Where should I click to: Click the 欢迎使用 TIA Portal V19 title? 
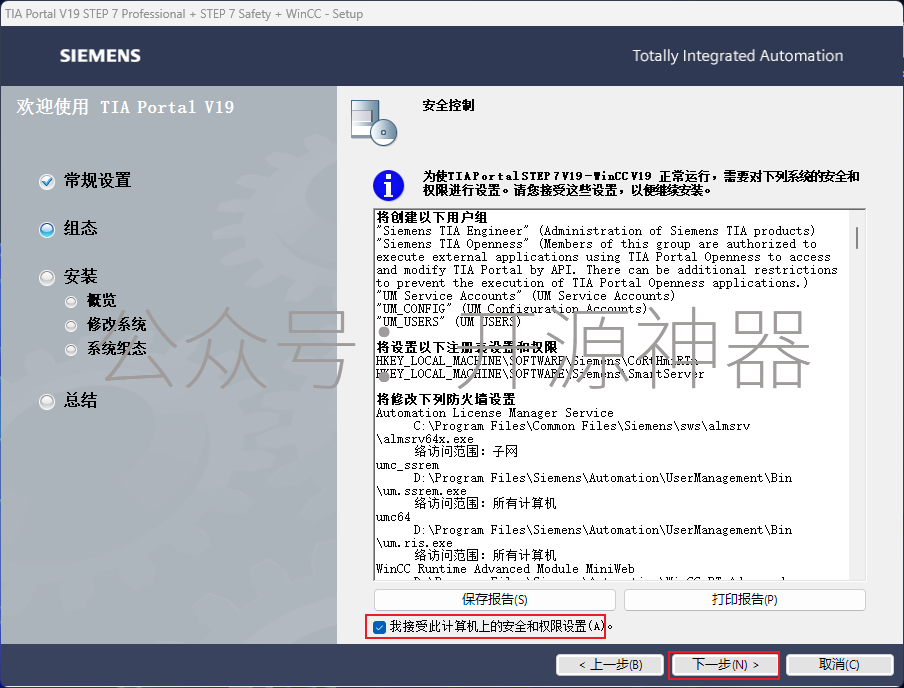tap(125, 107)
